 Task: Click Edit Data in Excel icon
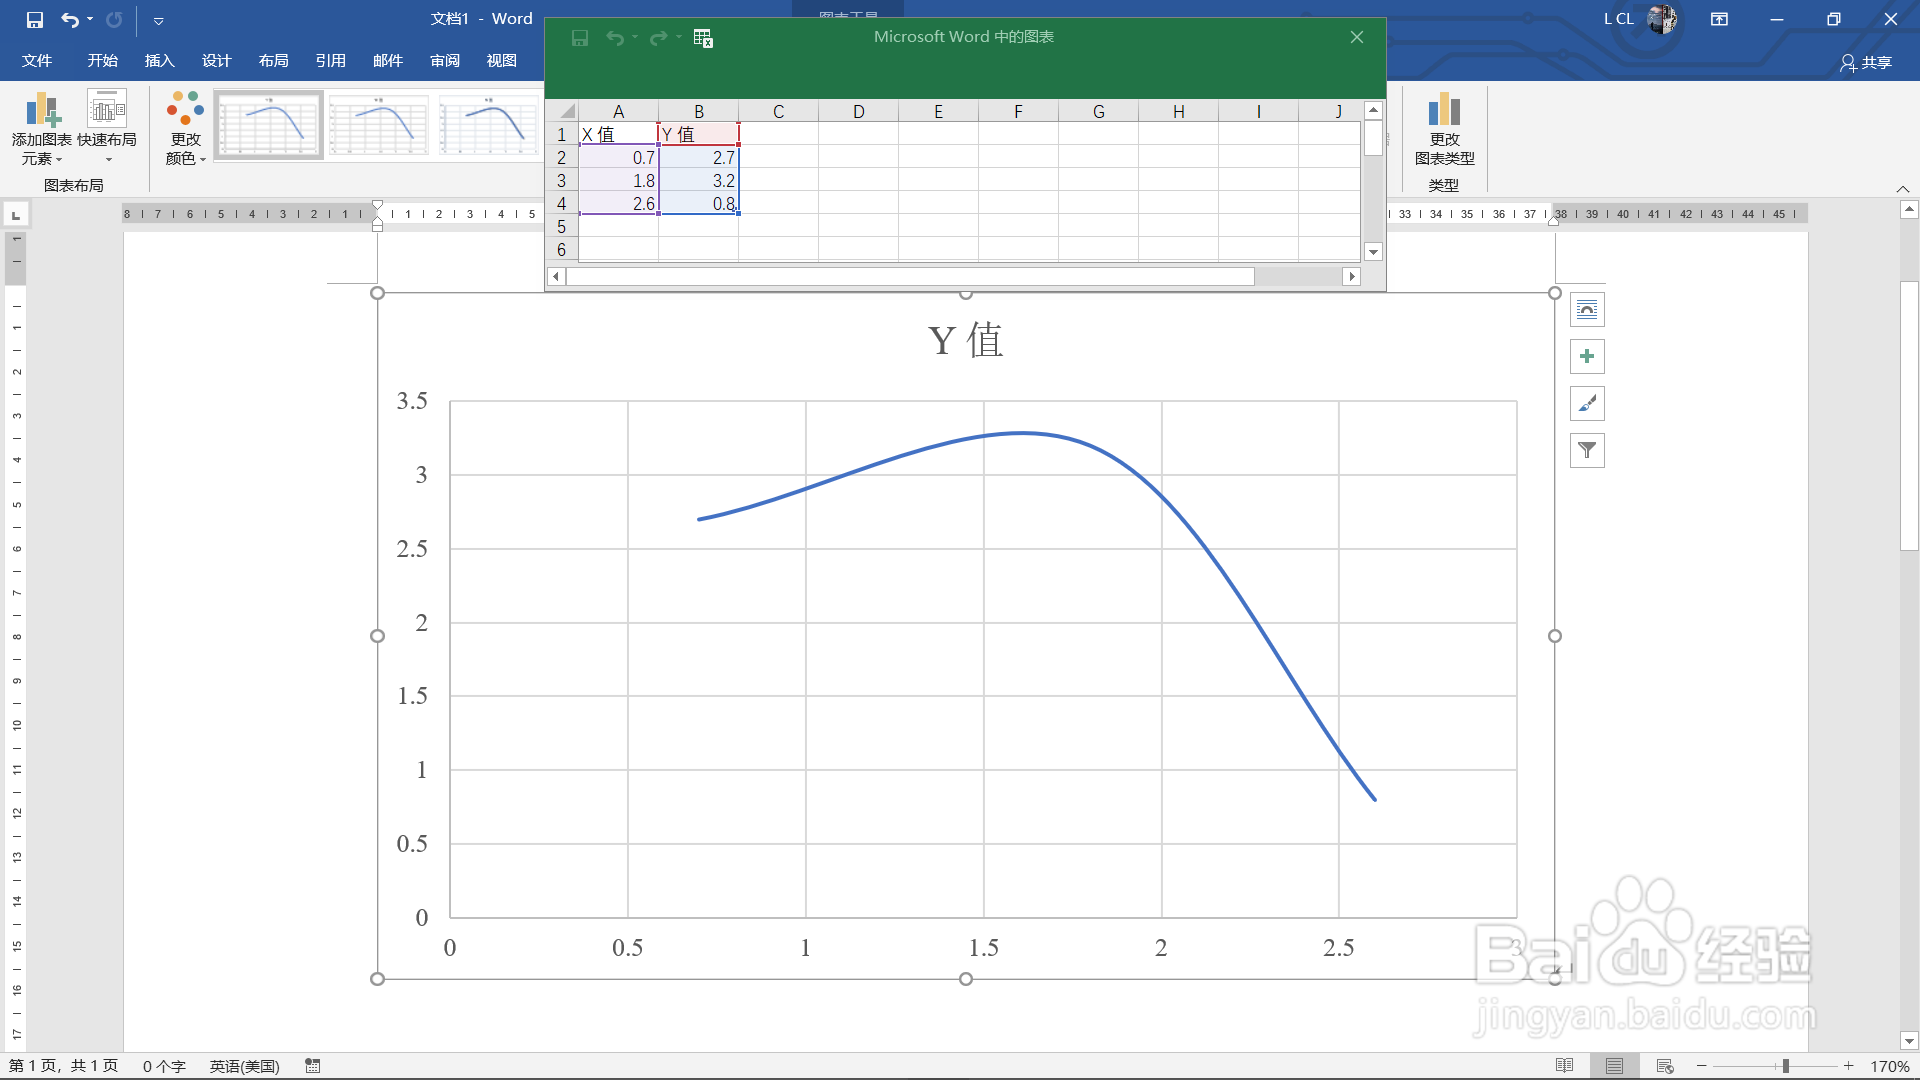click(703, 38)
